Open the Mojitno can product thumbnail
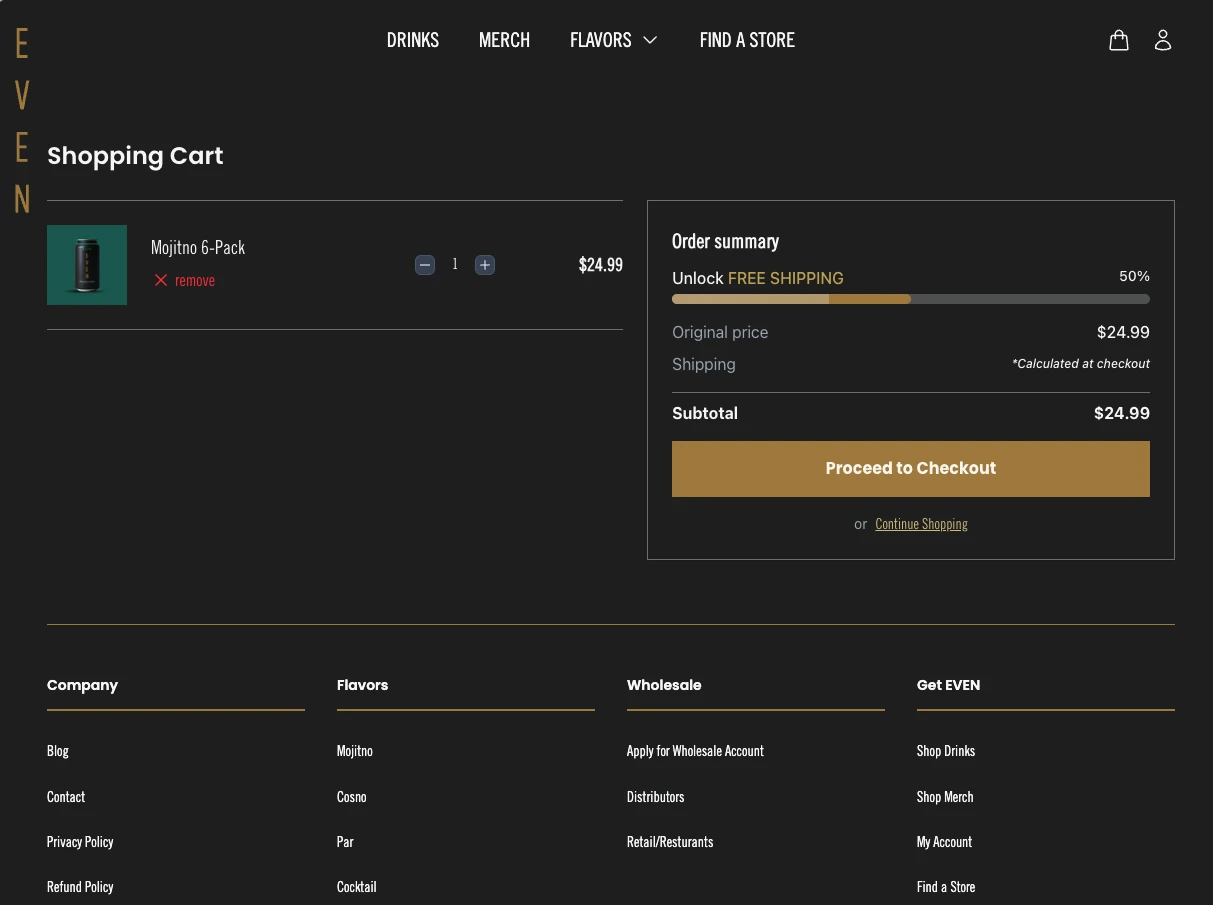Viewport: 1213px width, 905px height. 87,265
